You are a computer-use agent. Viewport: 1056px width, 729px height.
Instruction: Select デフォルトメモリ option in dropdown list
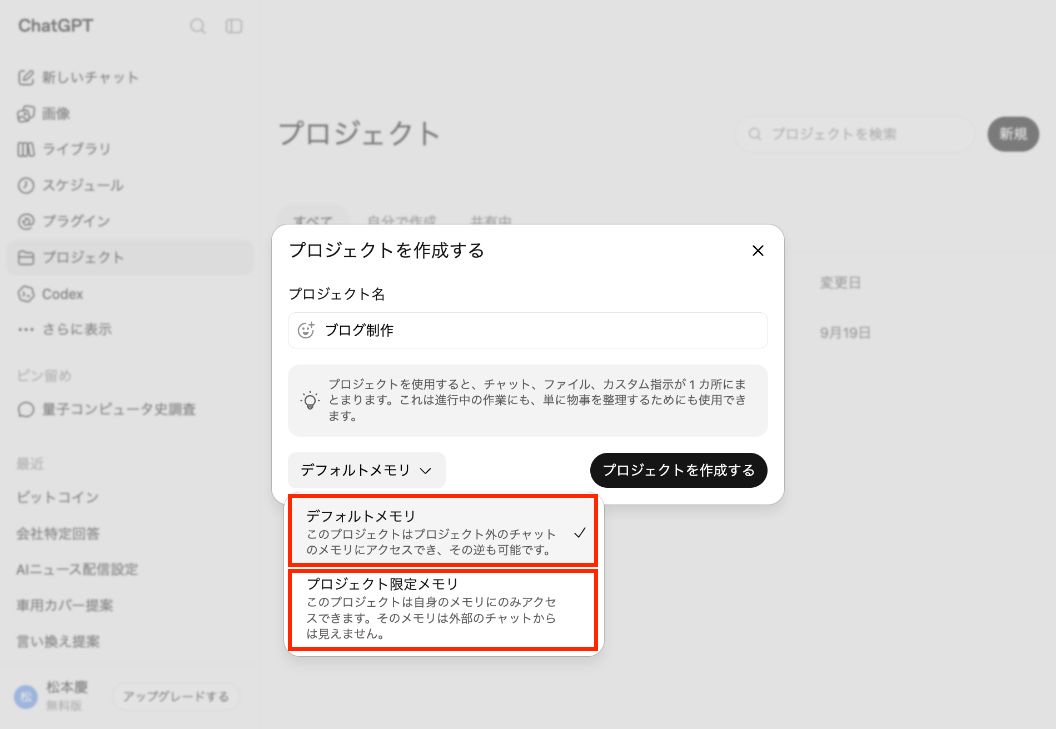click(443, 532)
